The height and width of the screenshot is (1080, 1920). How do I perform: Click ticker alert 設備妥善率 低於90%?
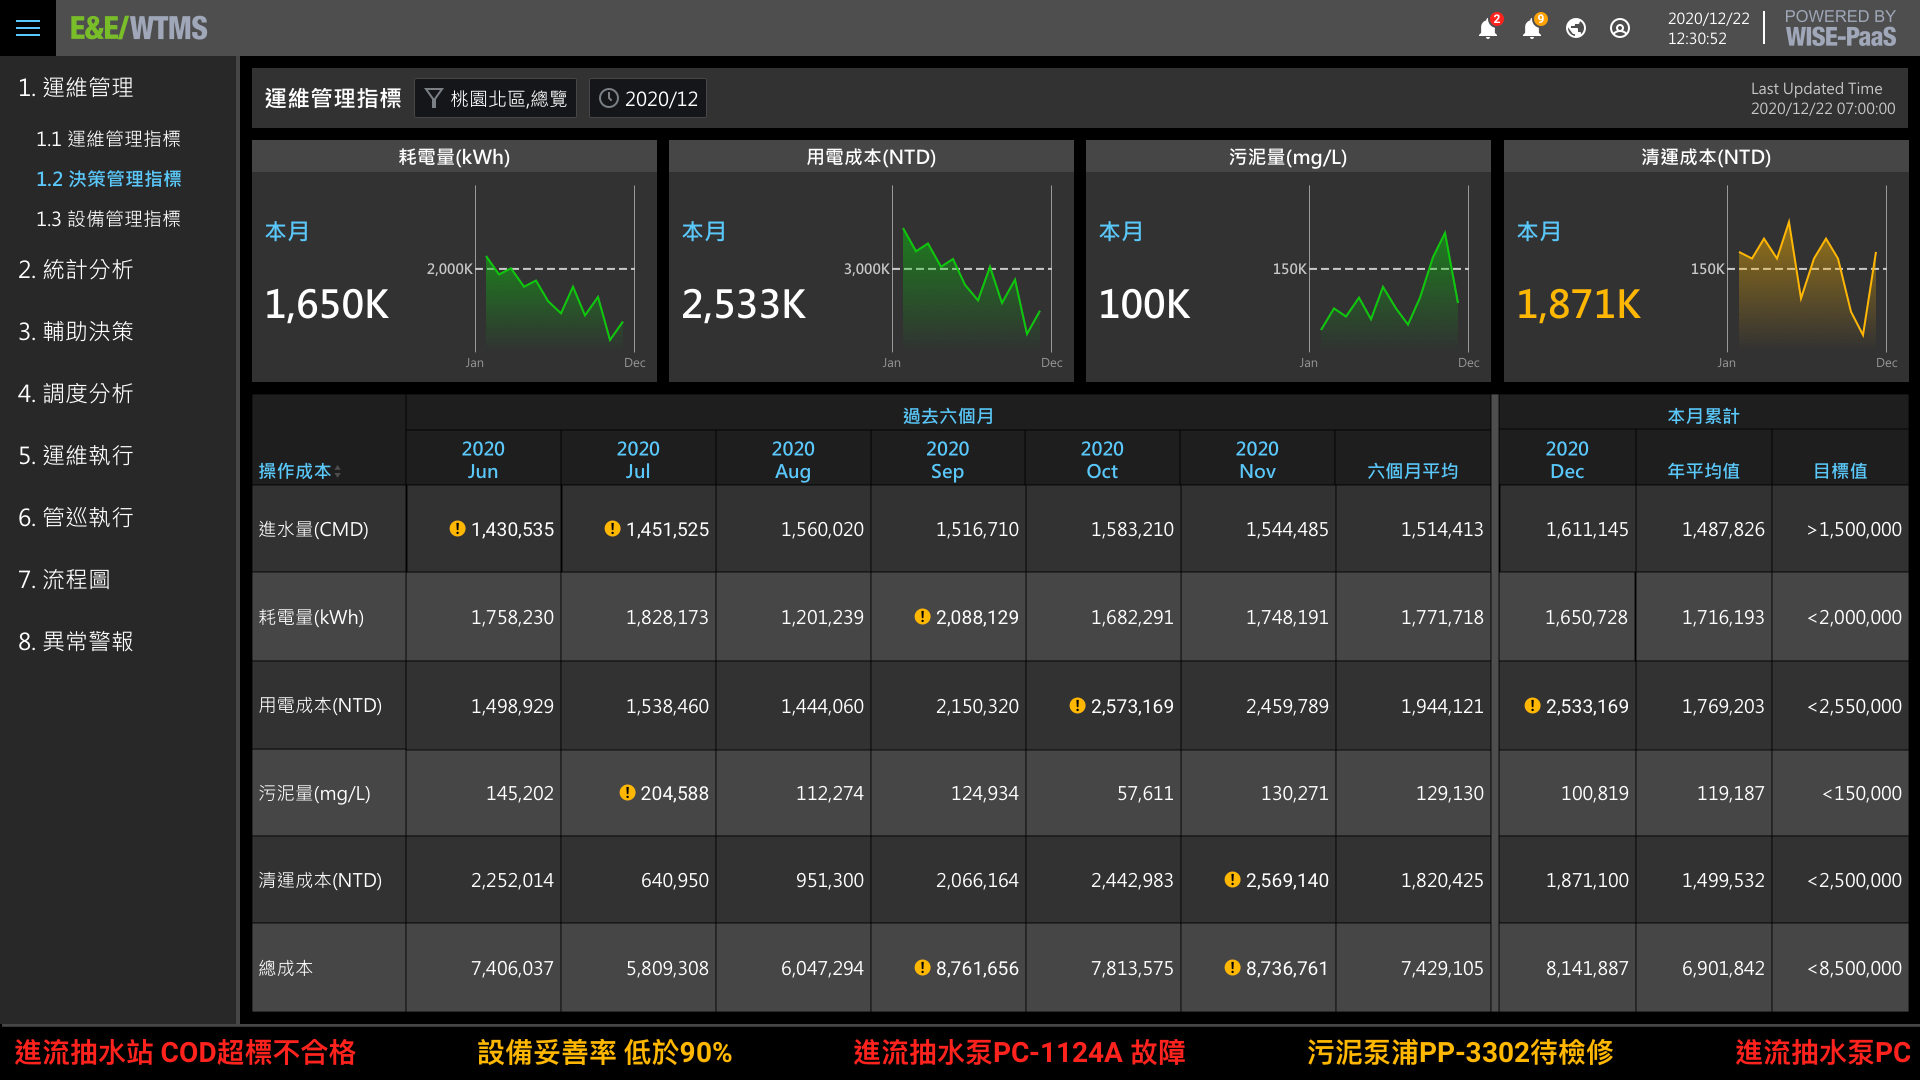[605, 1052]
